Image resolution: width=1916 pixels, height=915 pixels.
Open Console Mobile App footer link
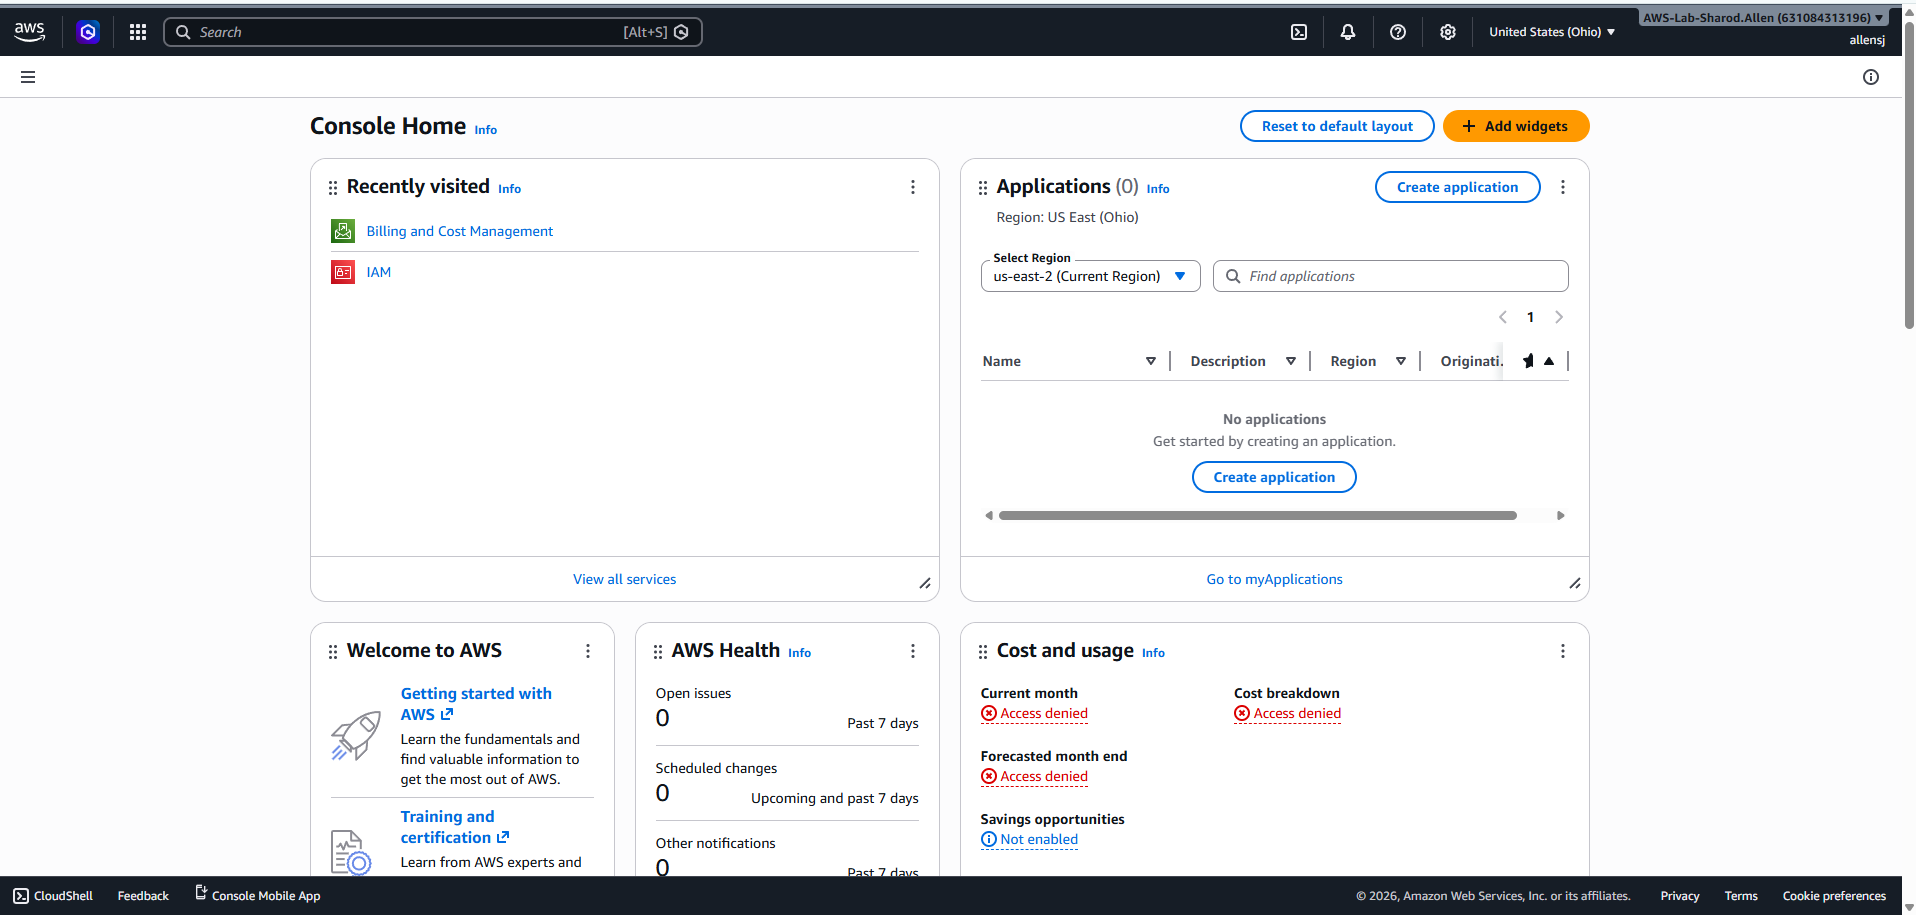pyautogui.click(x=258, y=895)
